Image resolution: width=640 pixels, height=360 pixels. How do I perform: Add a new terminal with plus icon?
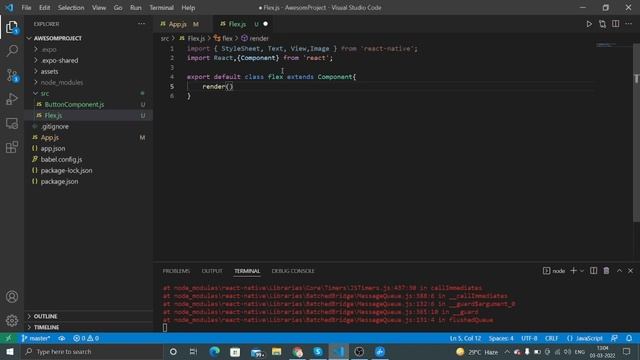point(573,271)
